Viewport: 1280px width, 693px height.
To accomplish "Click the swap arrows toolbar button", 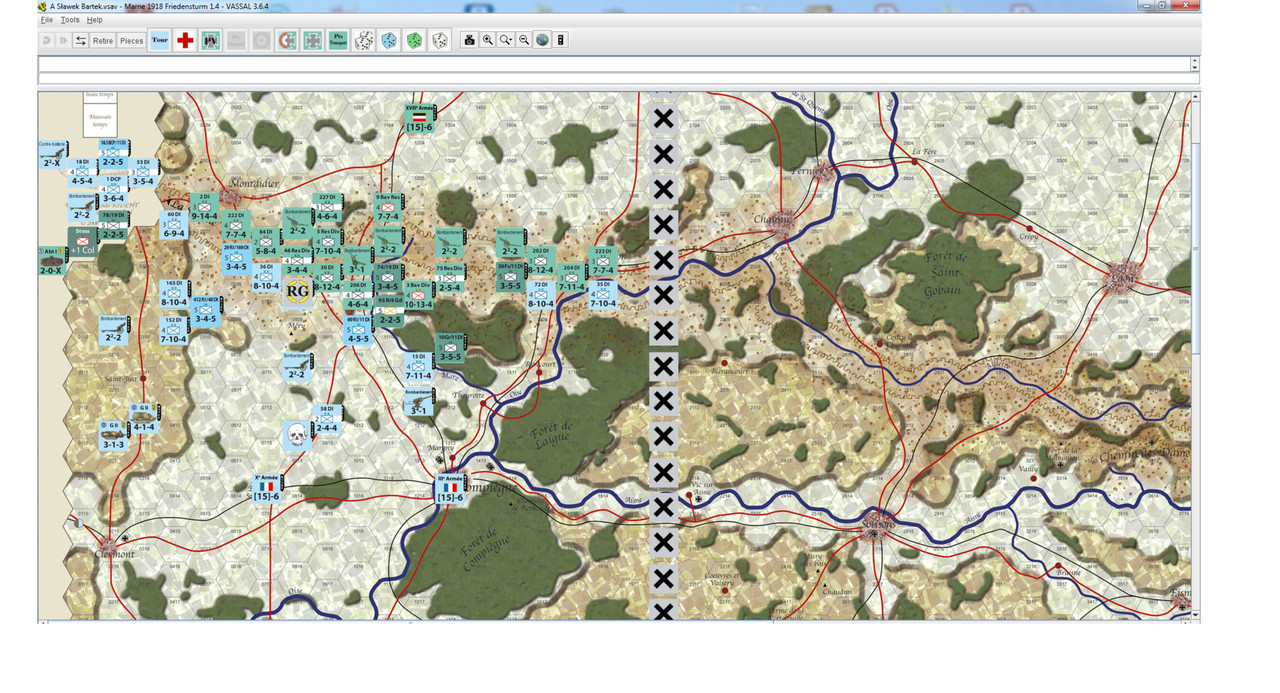I will [x=81, y=40].
